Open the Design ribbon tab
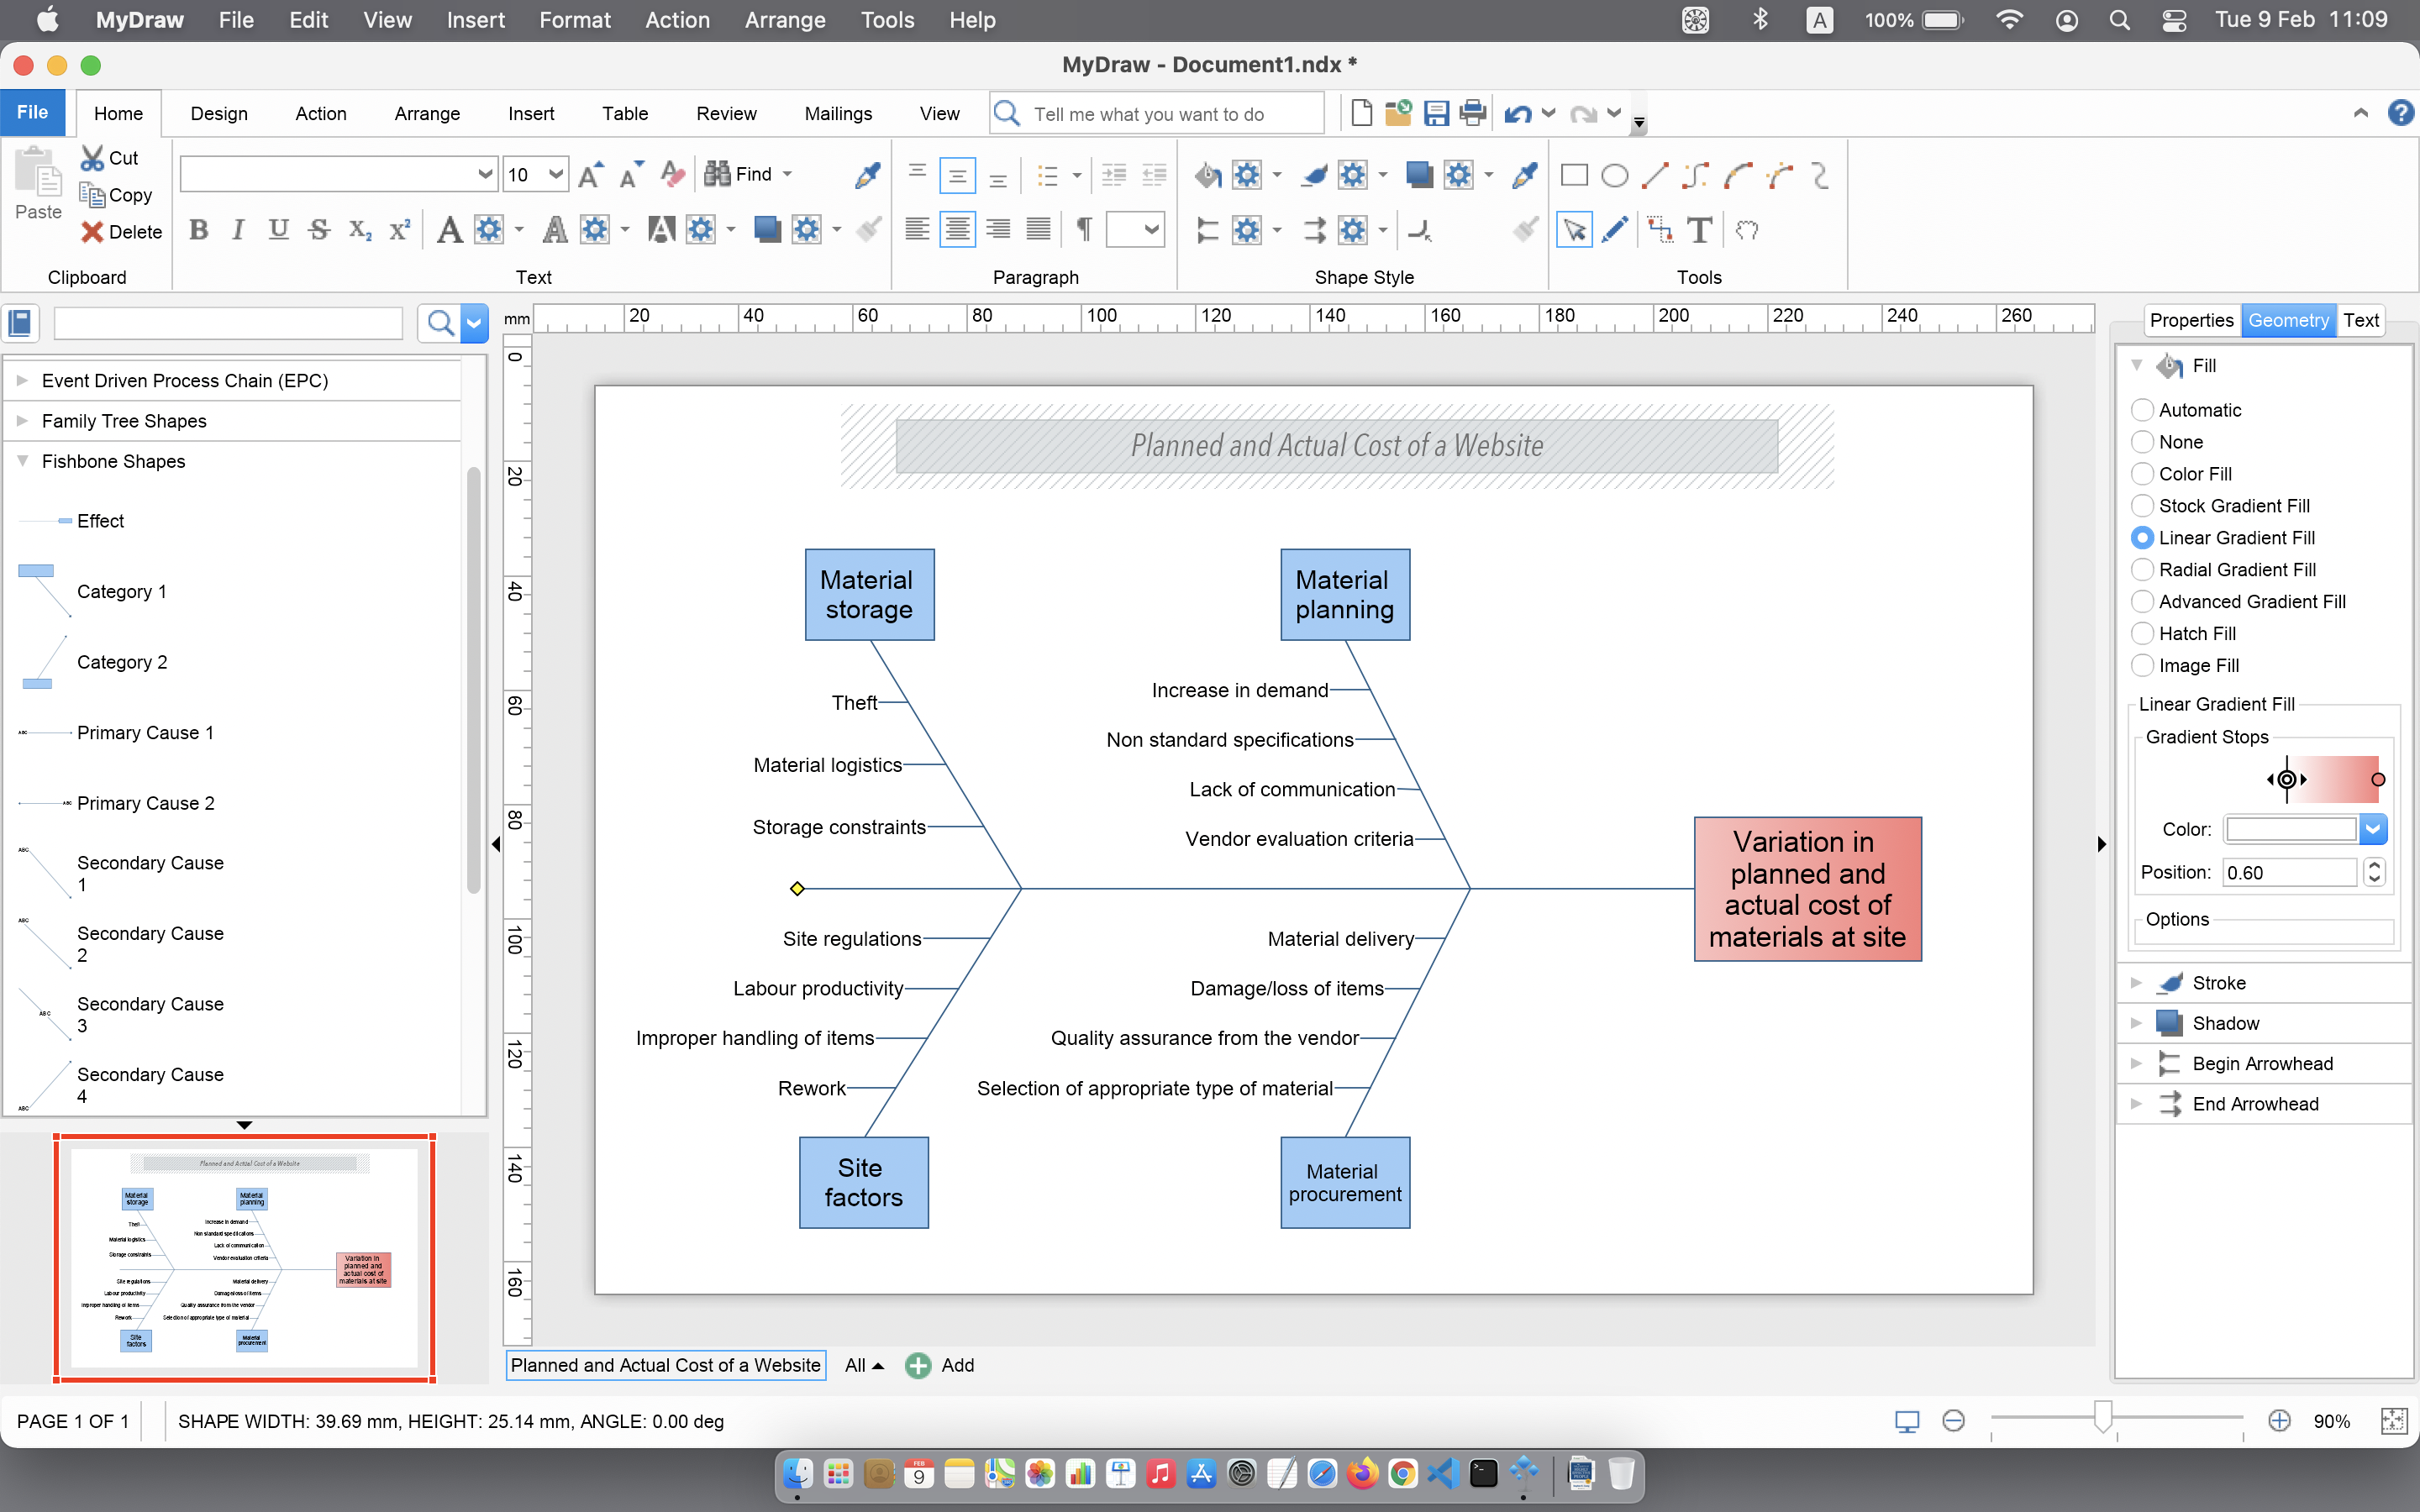The height and width of the screenshot is (1512, 2420). coord(219,113)
